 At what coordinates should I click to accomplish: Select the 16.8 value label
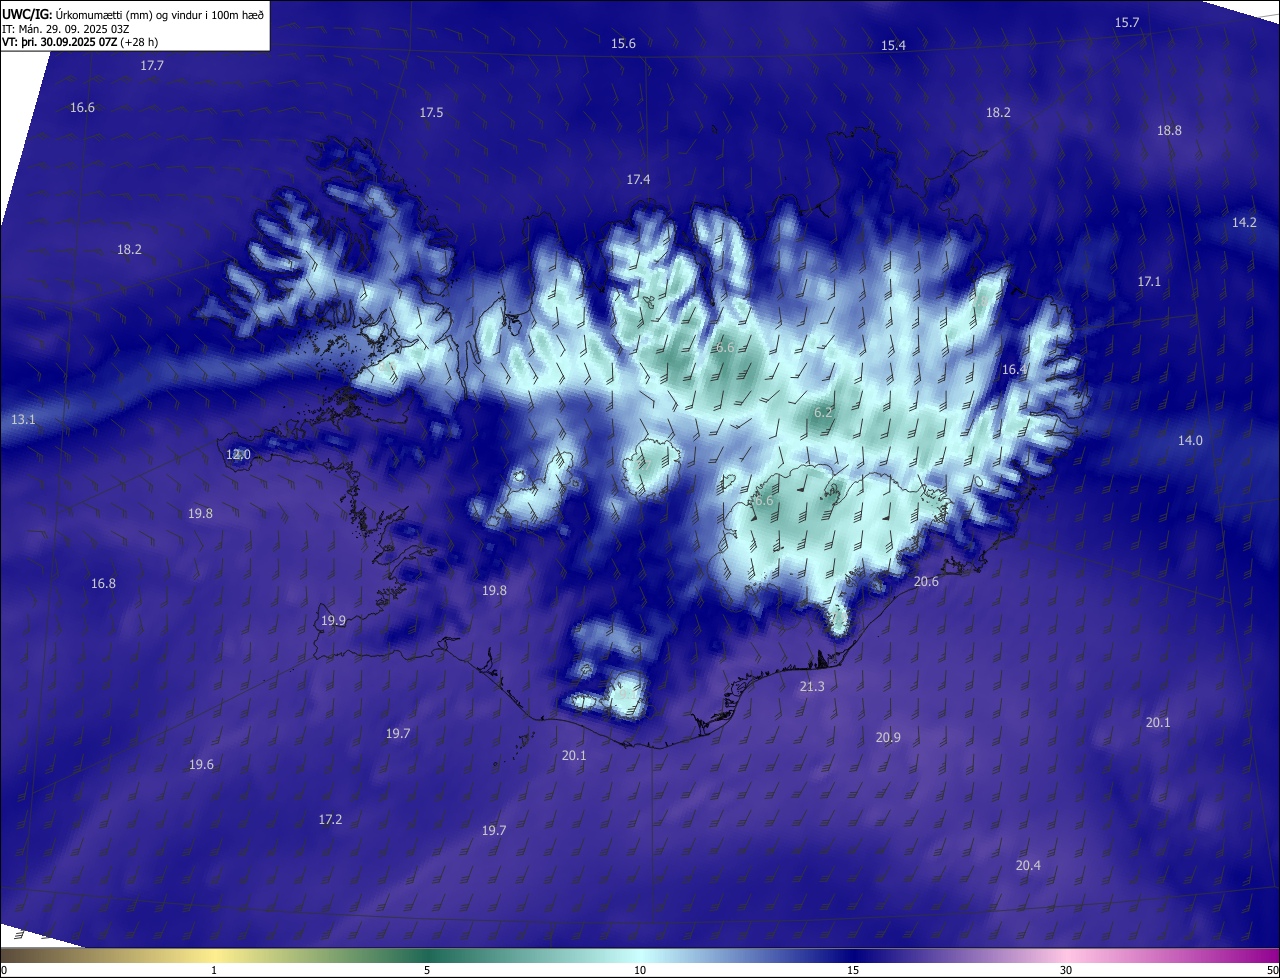103,584
